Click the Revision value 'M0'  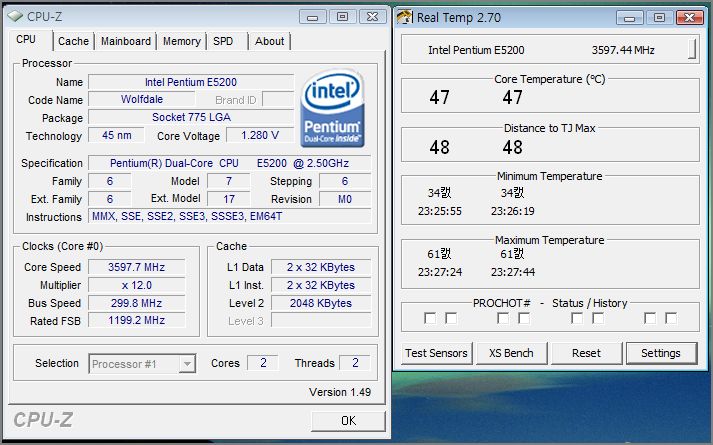345,199
